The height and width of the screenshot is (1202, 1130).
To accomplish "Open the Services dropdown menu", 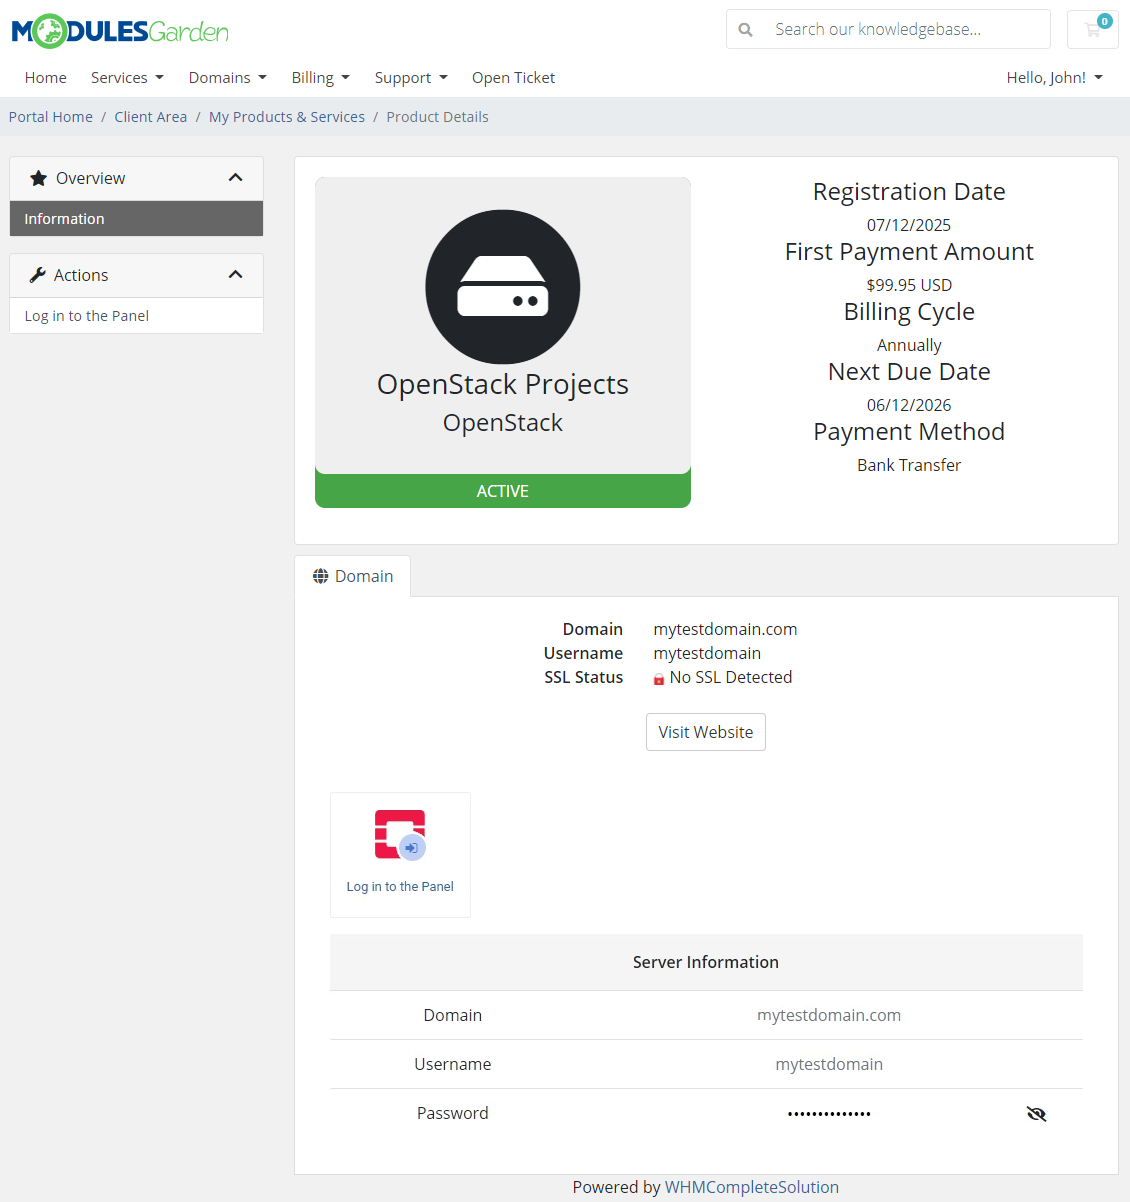I will click(126, 77).
